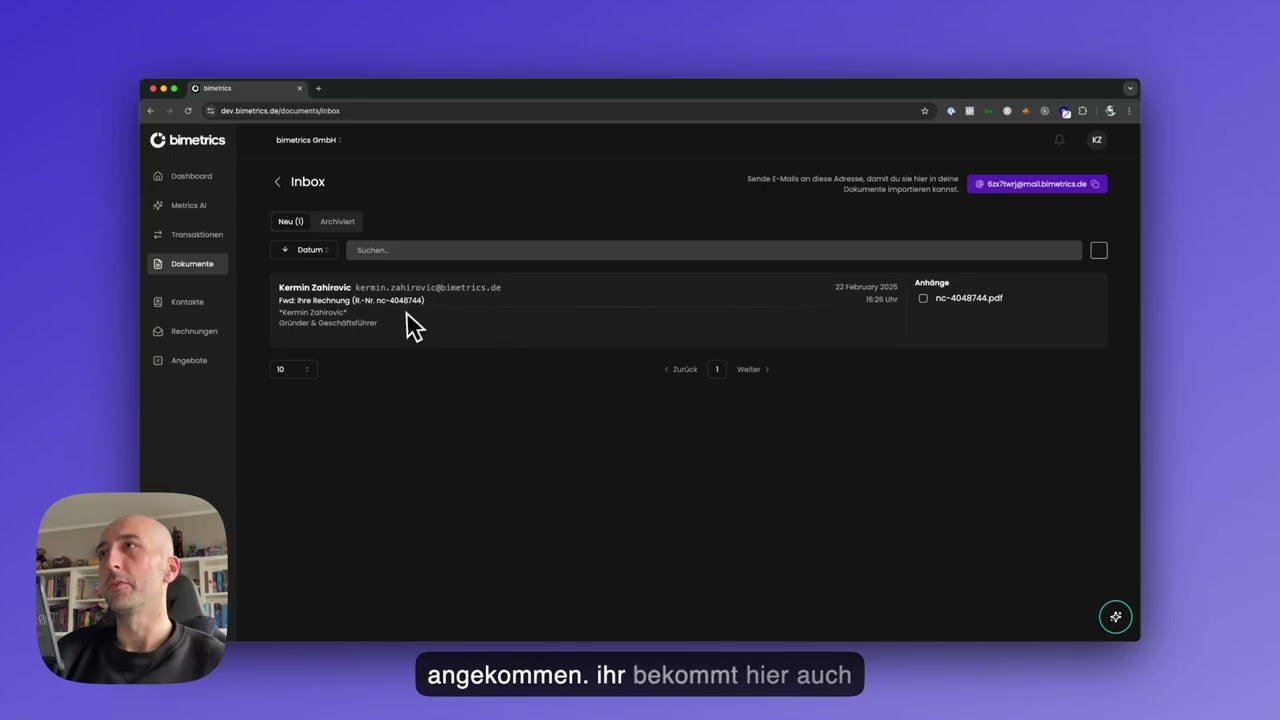
Task: Go back using the Inbox back chevron
Action: pos(277,182)
